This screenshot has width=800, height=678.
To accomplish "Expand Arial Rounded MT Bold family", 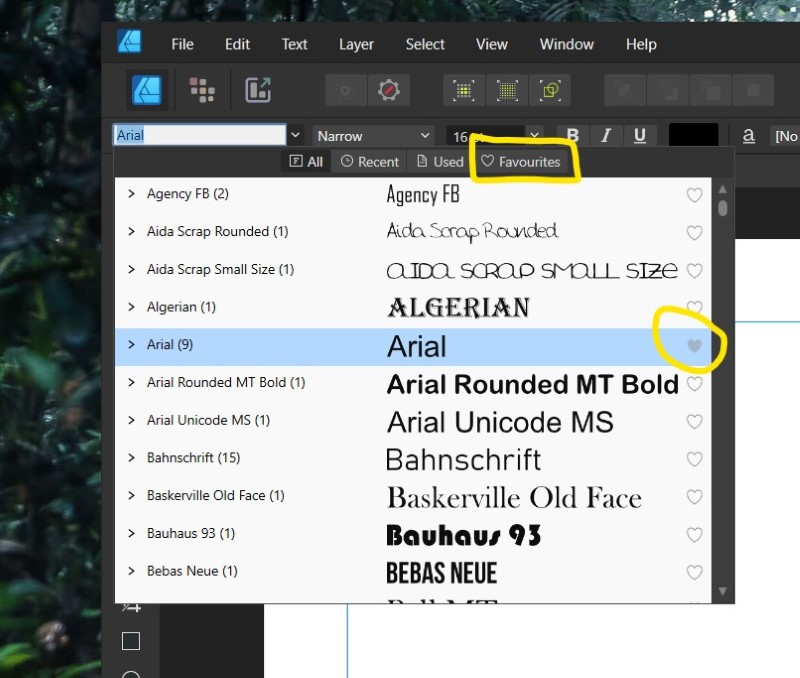I will point(131,383).
